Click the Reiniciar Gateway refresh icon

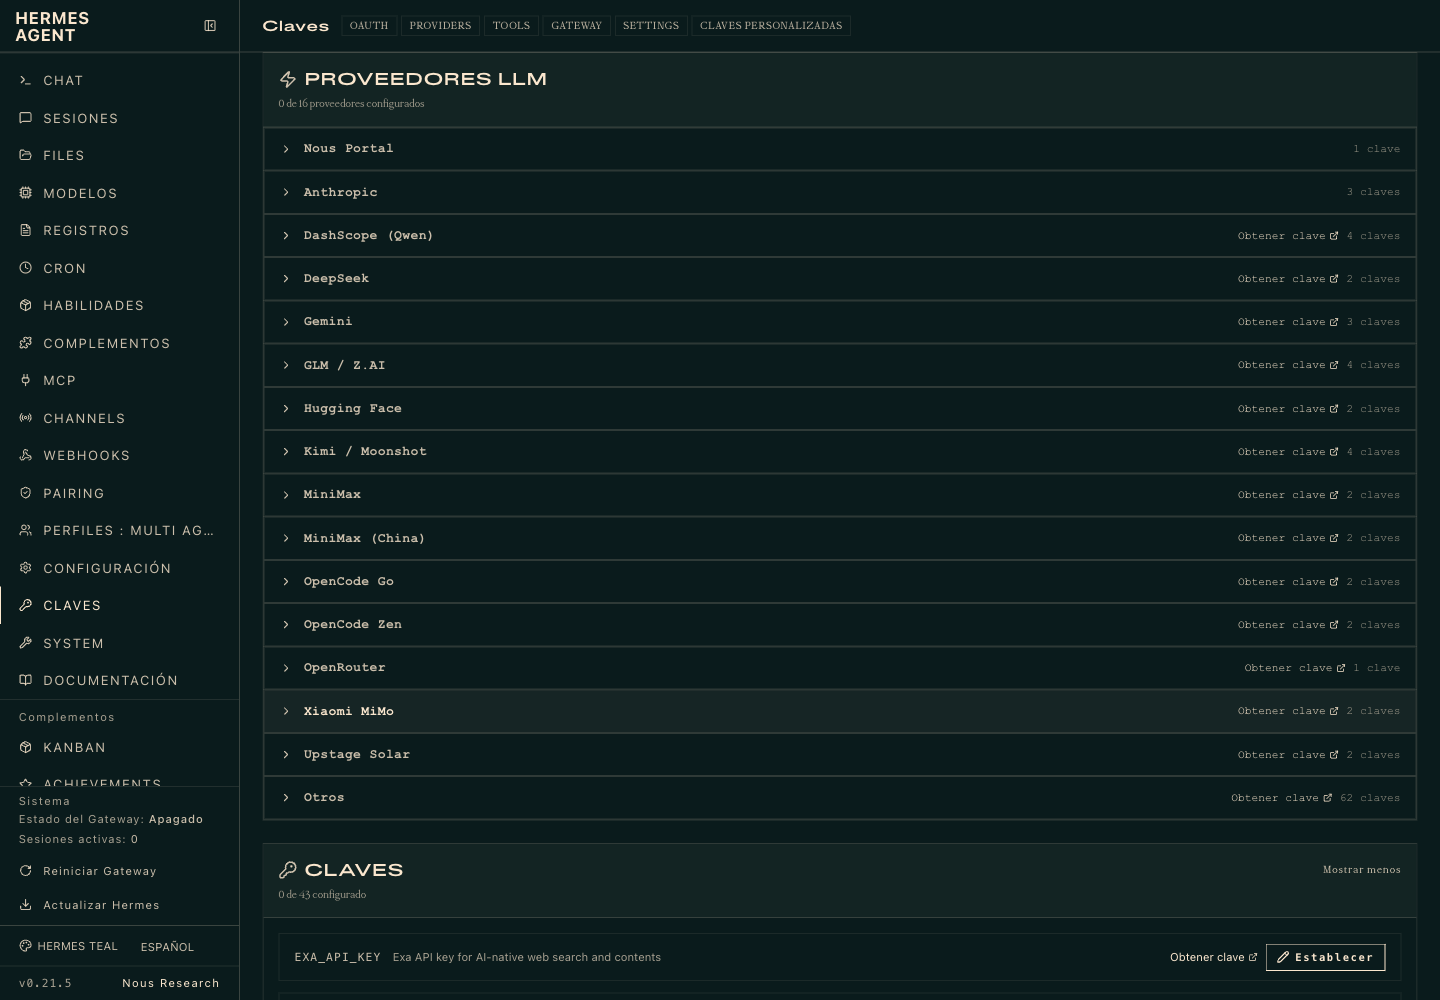pyautogui.click(x=26, y=871)
